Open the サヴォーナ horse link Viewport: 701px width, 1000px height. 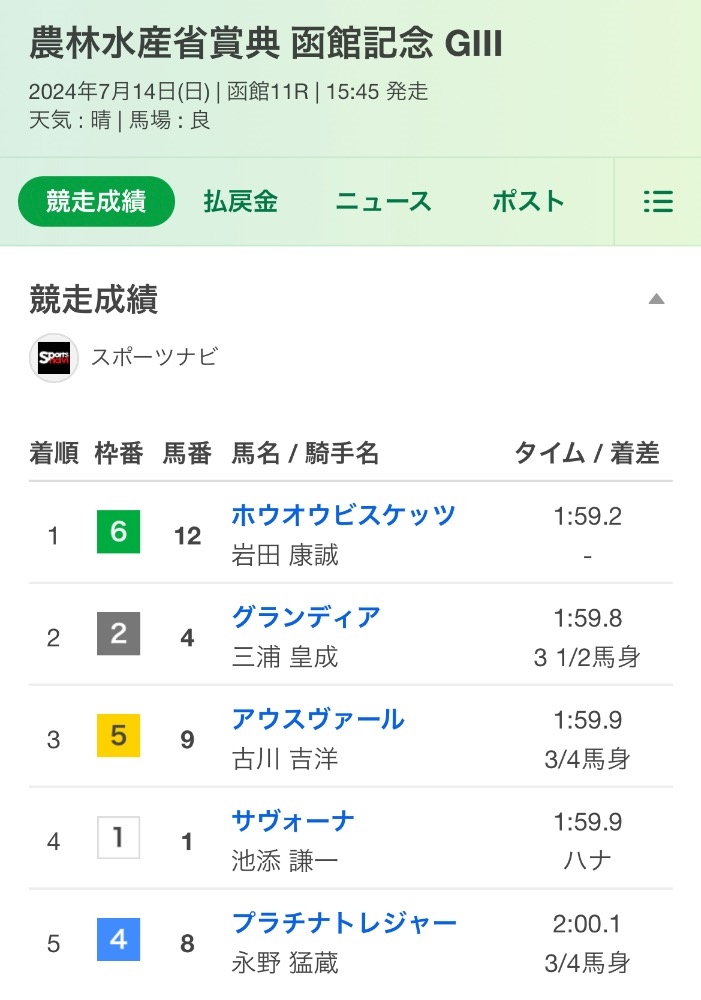point(293,821)
